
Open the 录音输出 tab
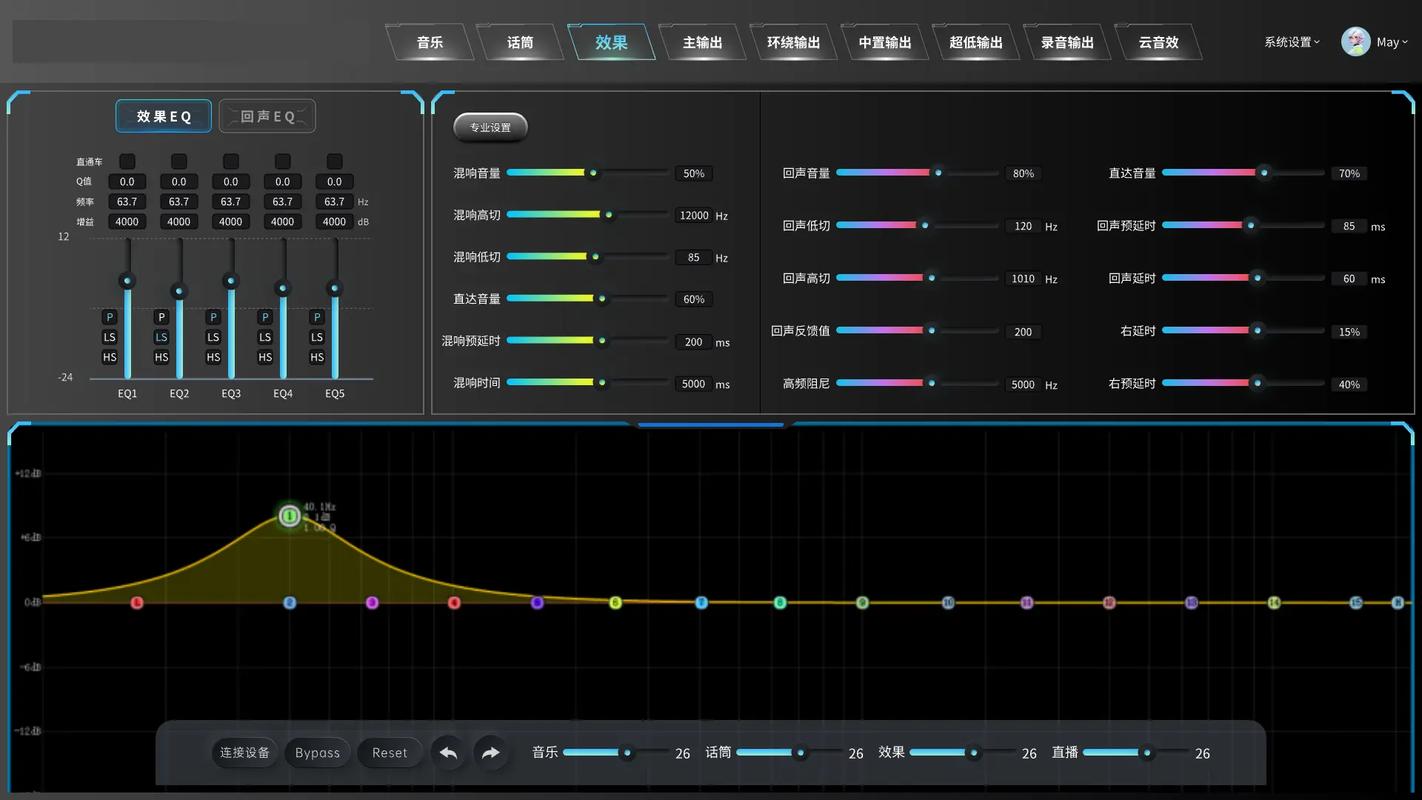pos(1067,42)
